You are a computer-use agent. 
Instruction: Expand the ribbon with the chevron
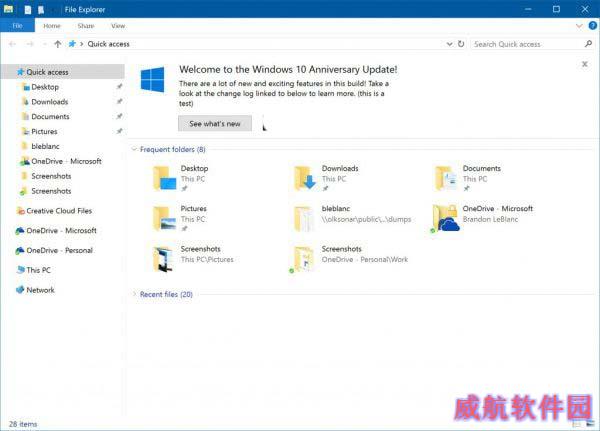coord(579,26)
